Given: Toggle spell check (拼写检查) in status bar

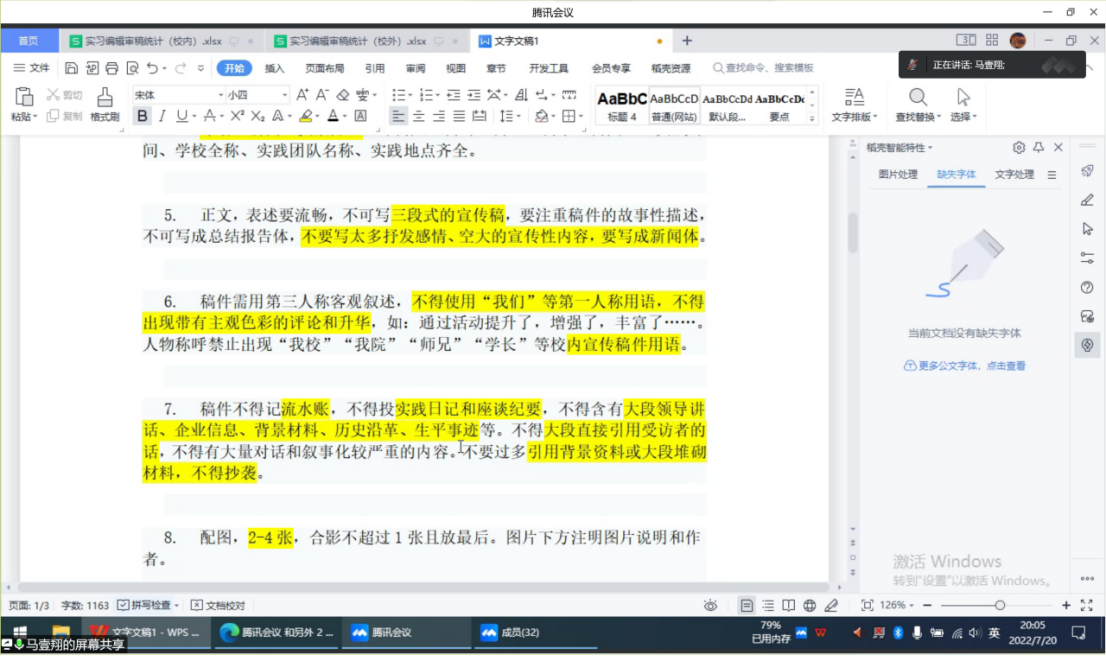Looking at the screenshot, I should [148, 605].
